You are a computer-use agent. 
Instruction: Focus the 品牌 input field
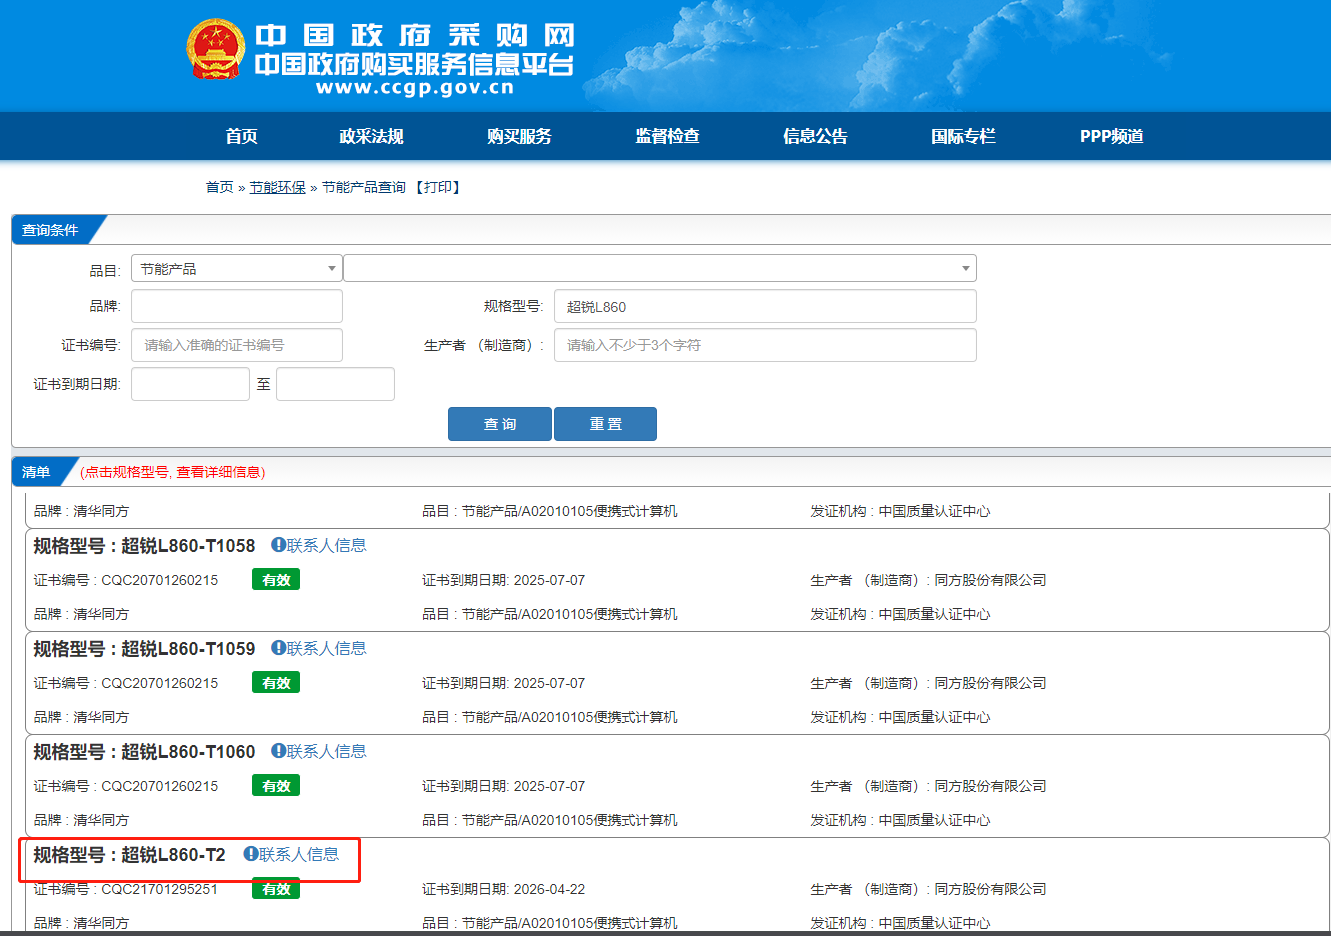[x=236, y=306]
